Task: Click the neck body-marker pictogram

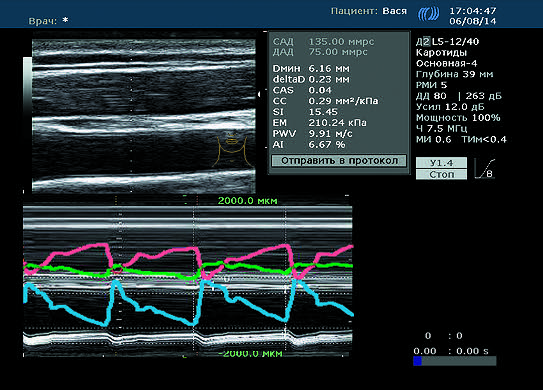Action: click(232, 149)
